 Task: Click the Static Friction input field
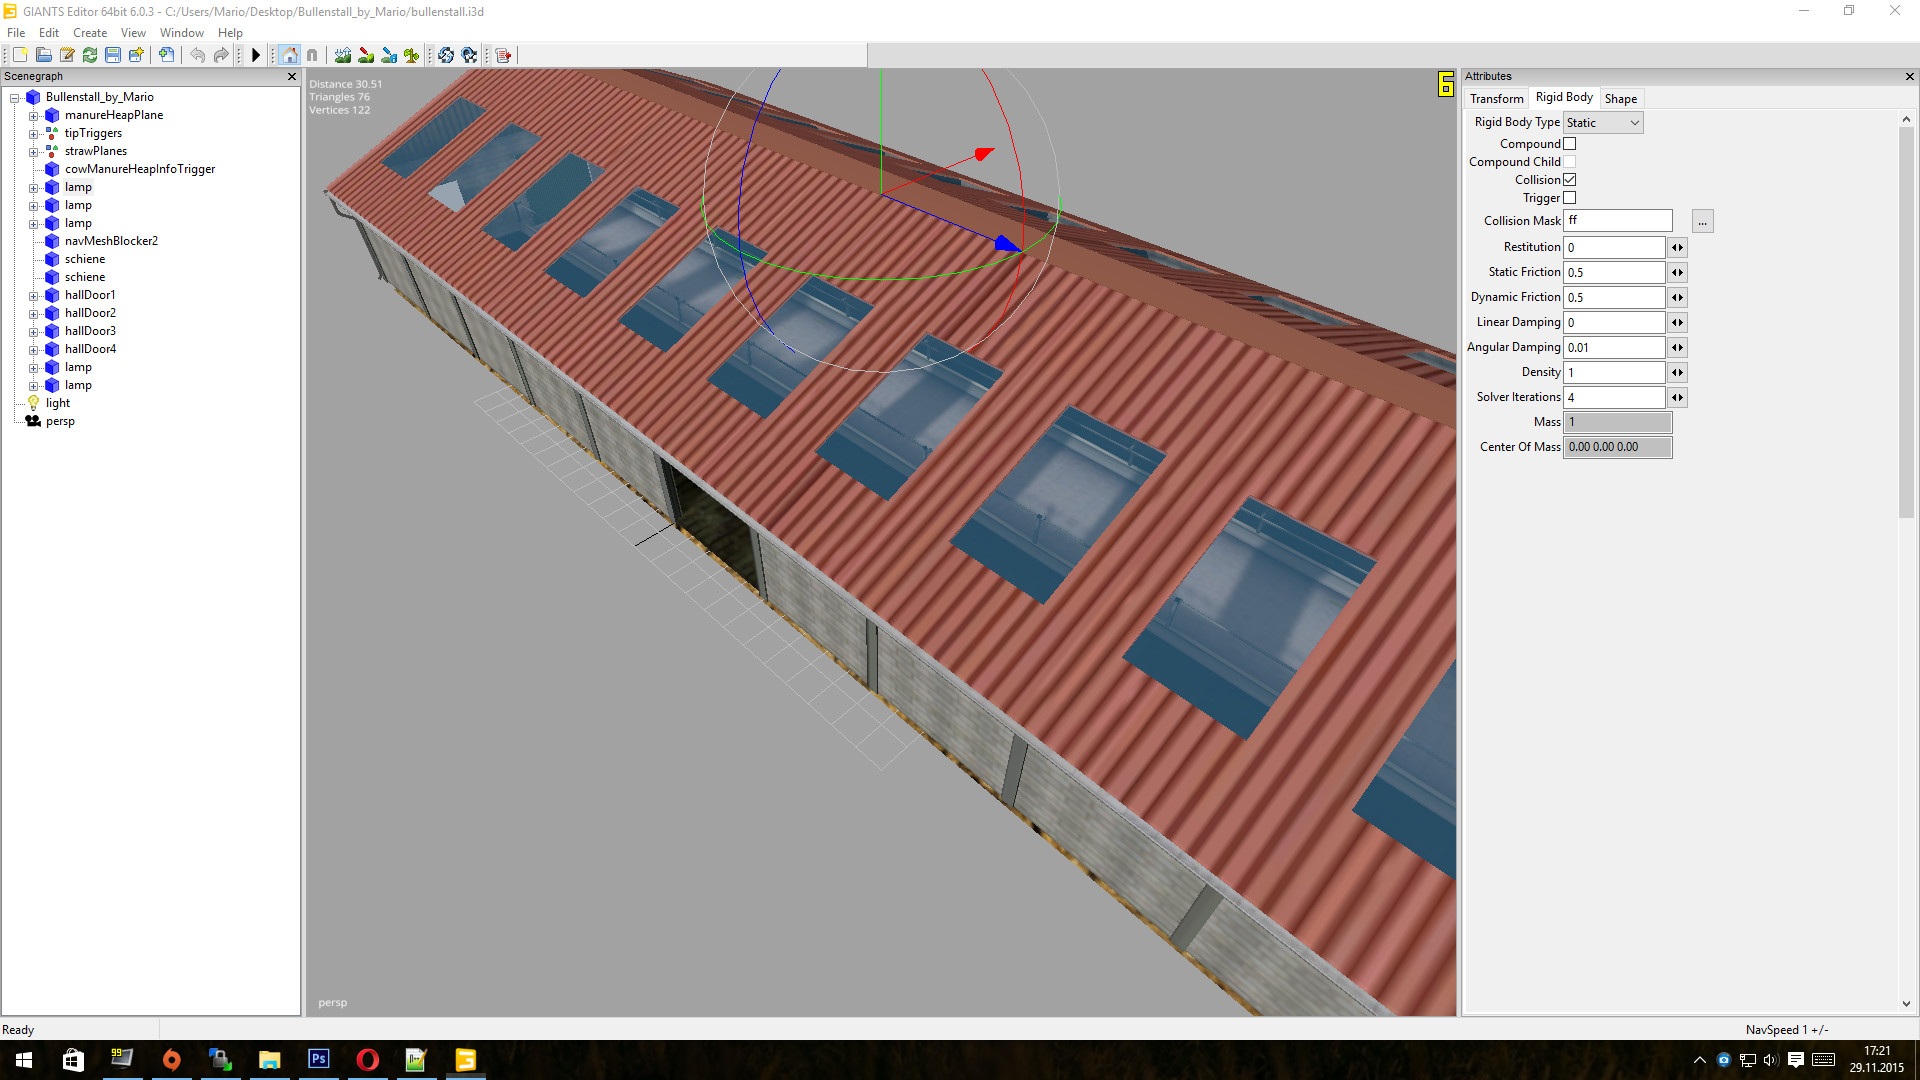(1614, 272)
